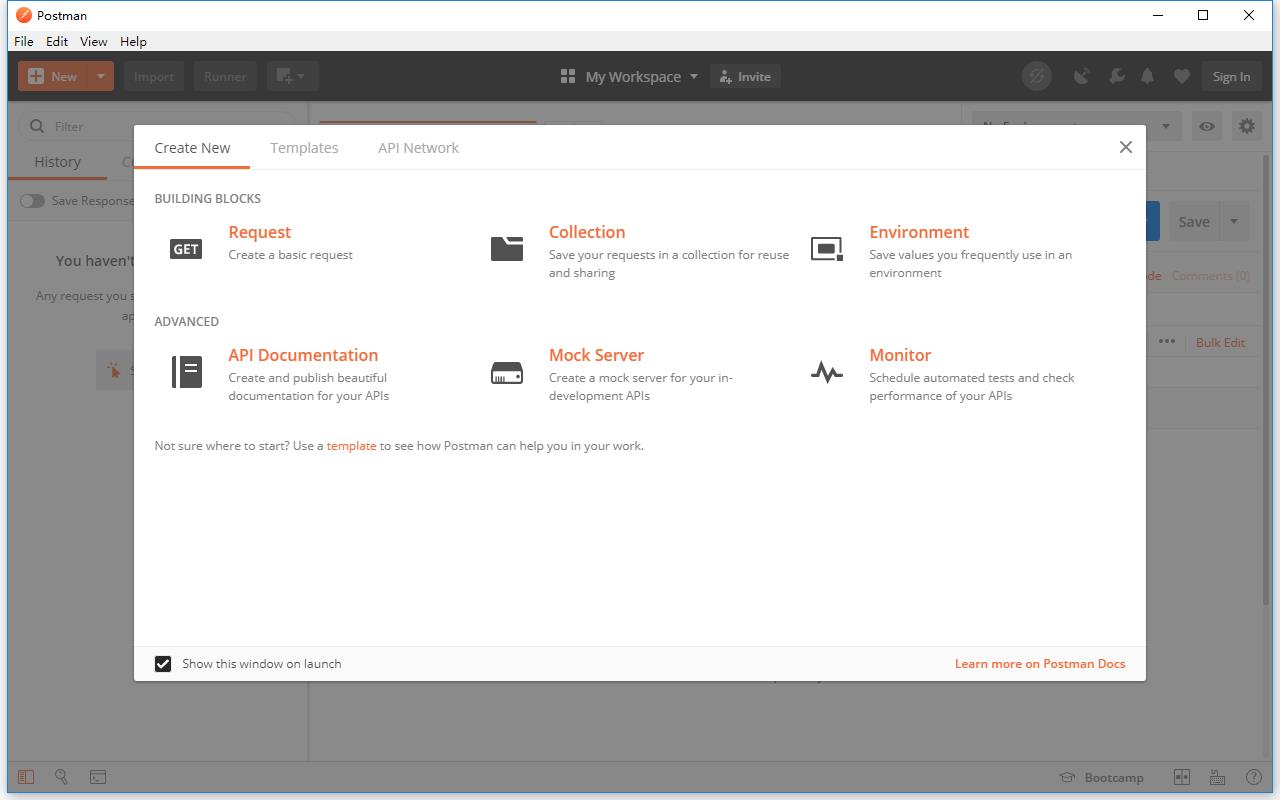Viewport: 1280px width, 800px height.
Task: Open the environment settings gear icon
Action: click(x=1246, y=126)
